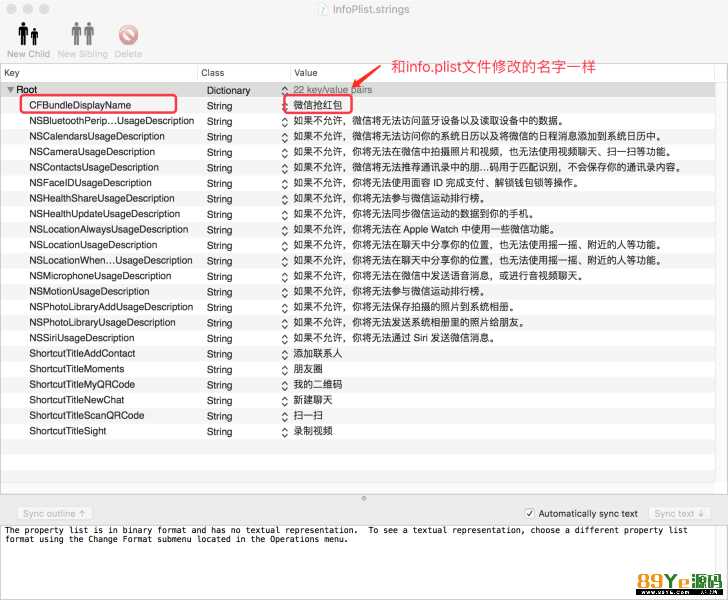Open class stepper for NSMicrophoneUsageDescription row

(285, 277)
